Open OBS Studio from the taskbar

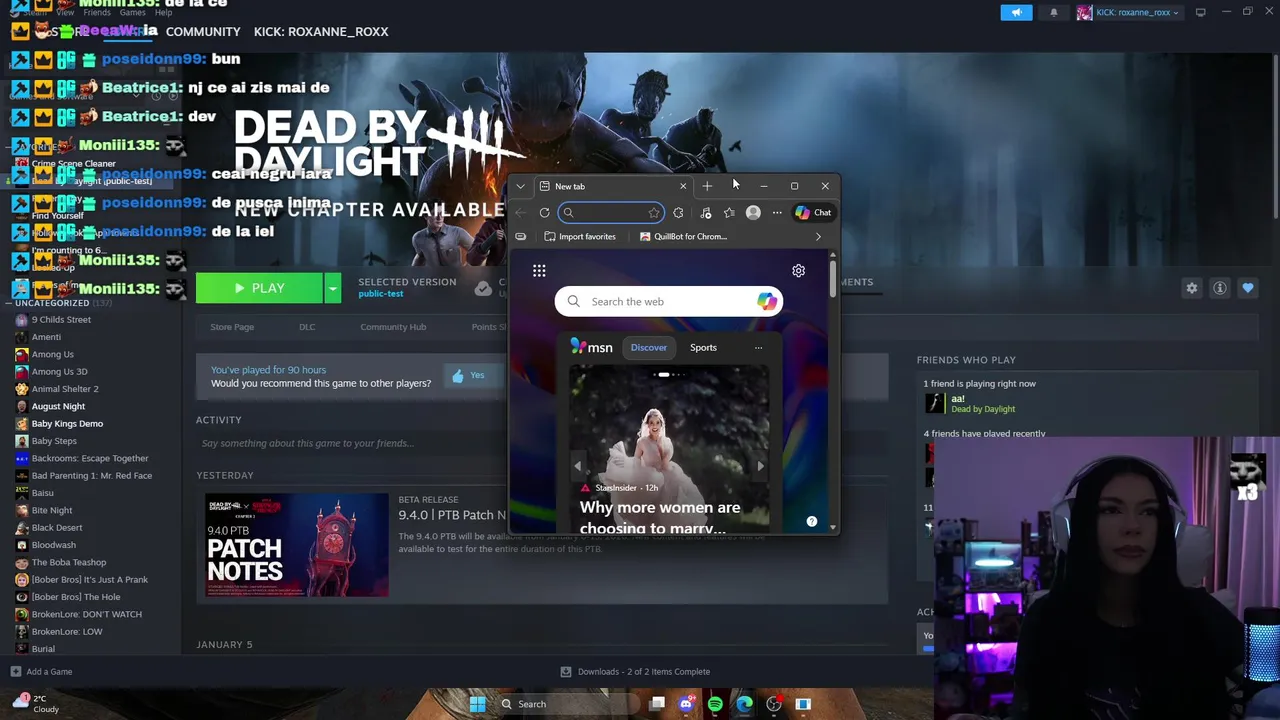click(x=774, y=704)
